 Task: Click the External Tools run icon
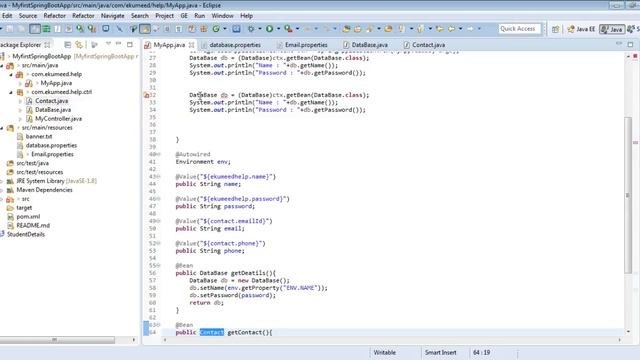coord(288,29)
